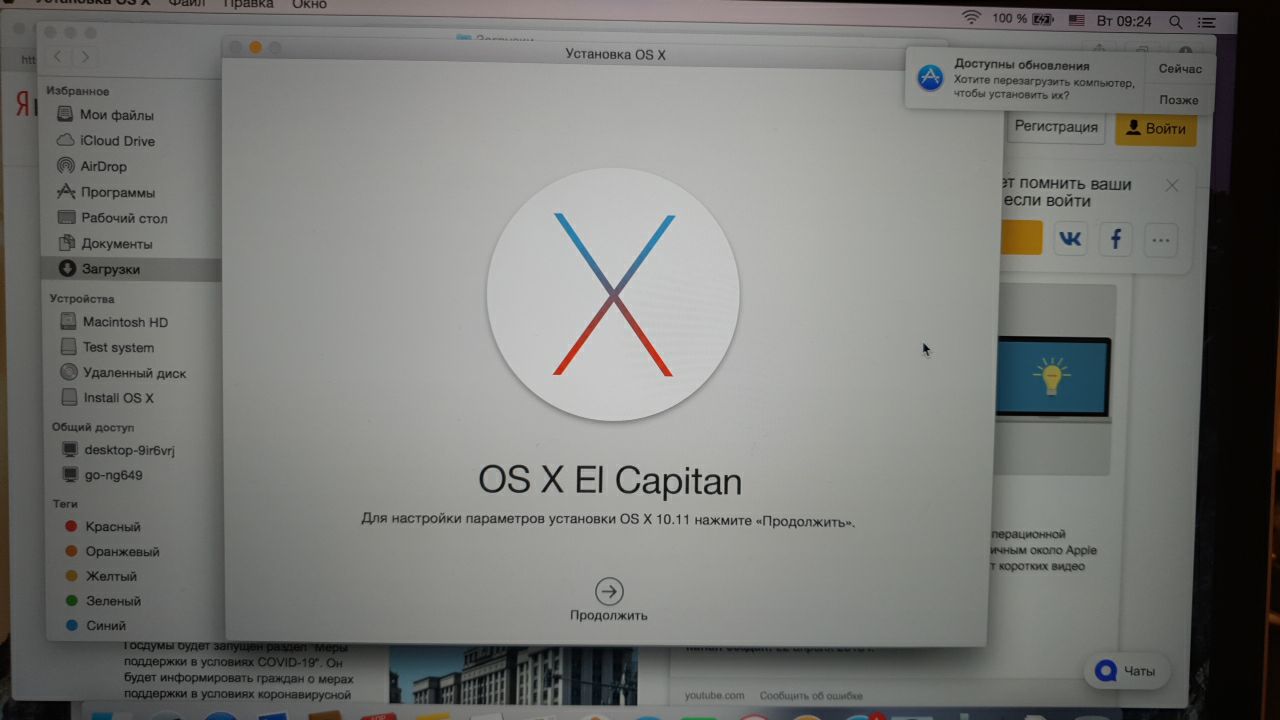Click the lightbulb laptop image on webpage
The image size is (1280, 720).
1053,378
